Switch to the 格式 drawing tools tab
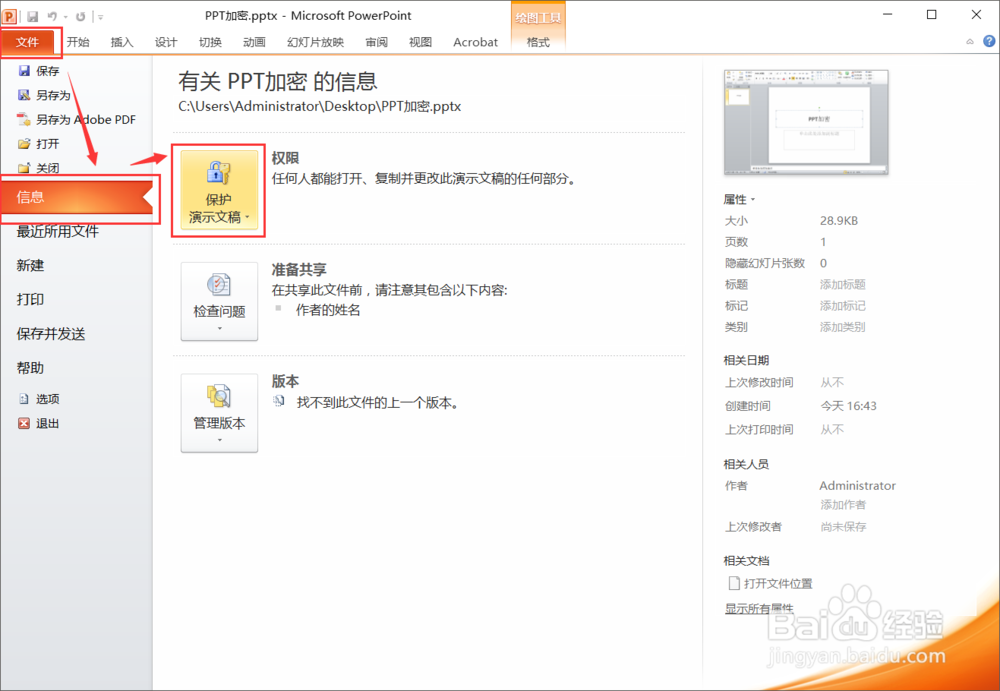 pyautogui.click(x=538, y=42)
